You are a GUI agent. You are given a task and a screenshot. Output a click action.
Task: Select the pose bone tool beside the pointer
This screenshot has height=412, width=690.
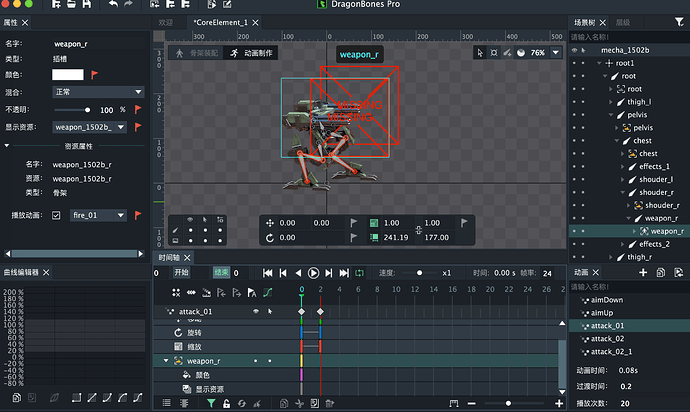click(x=494, y=53)
